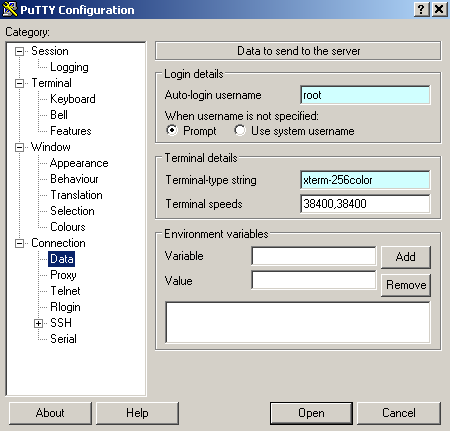Collapse the Terminal tree node

point(20,83)
